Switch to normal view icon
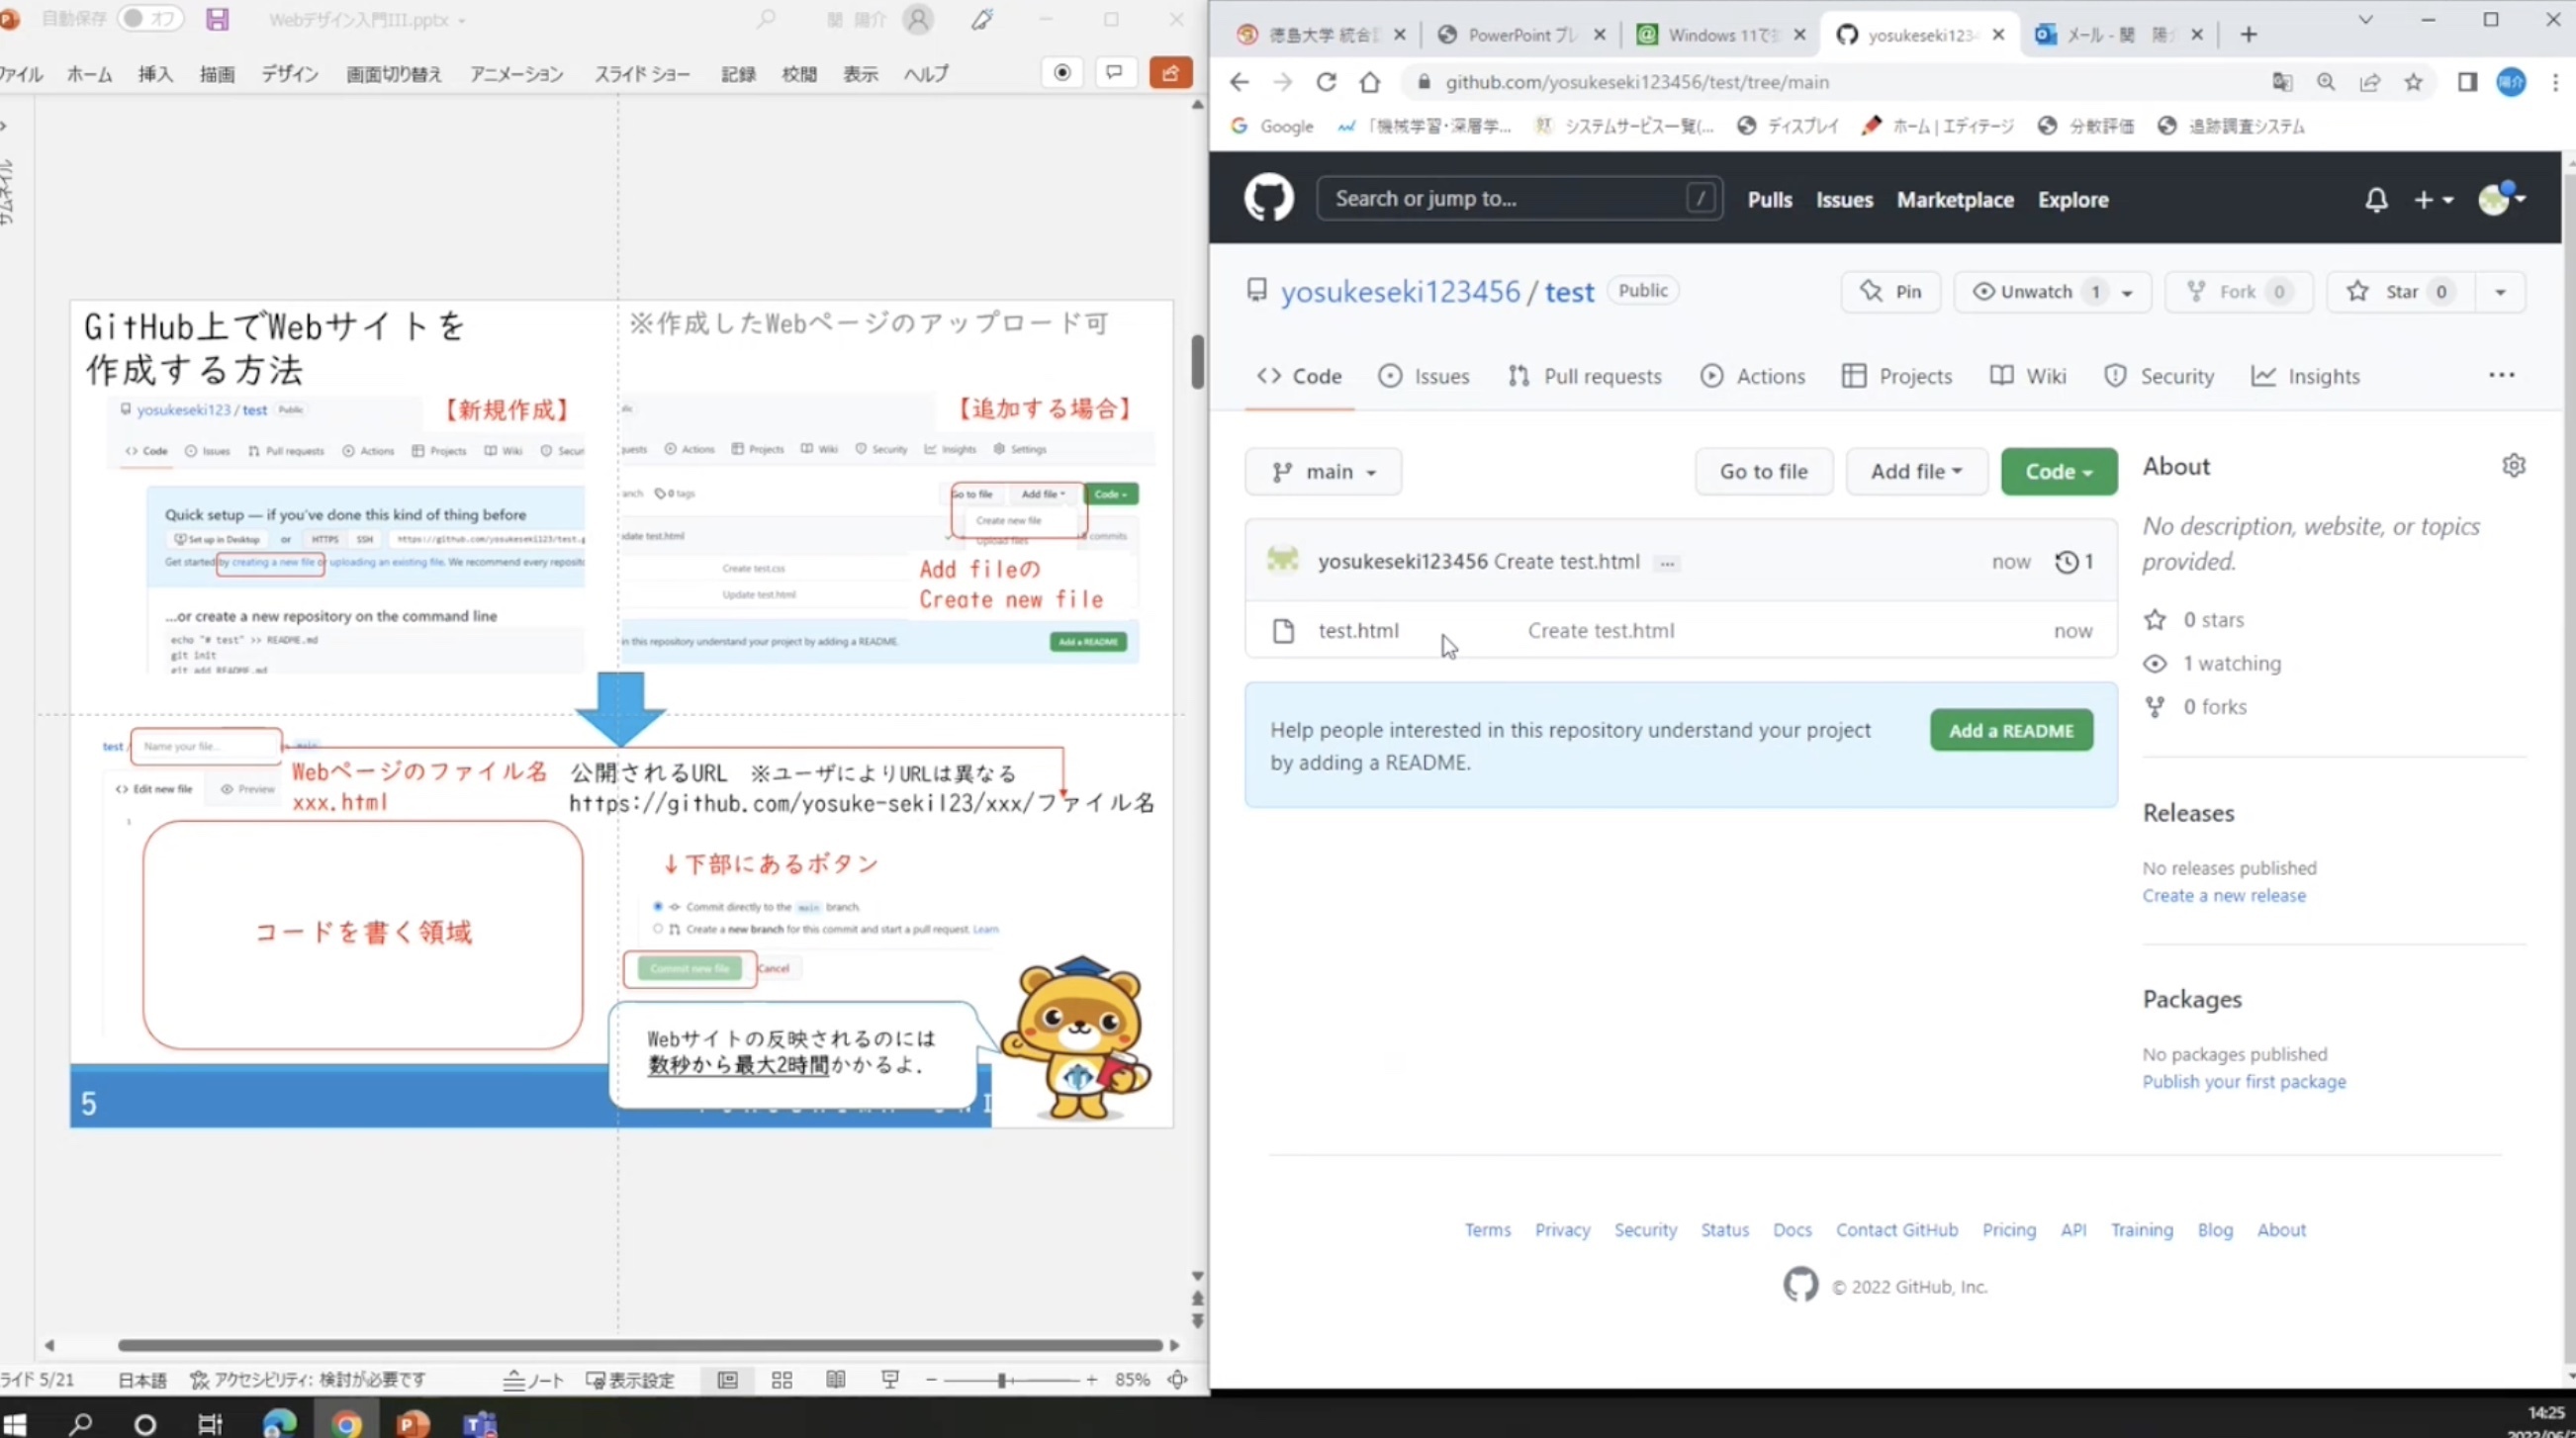 (727, 1380)
